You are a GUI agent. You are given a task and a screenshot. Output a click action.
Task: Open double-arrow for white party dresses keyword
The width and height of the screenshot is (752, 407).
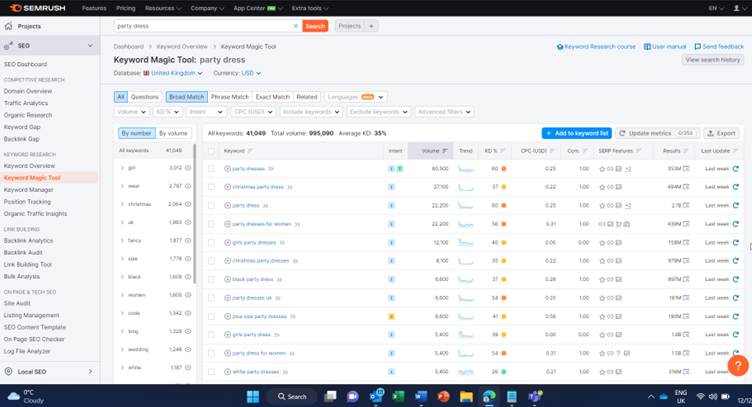[285, 372]
